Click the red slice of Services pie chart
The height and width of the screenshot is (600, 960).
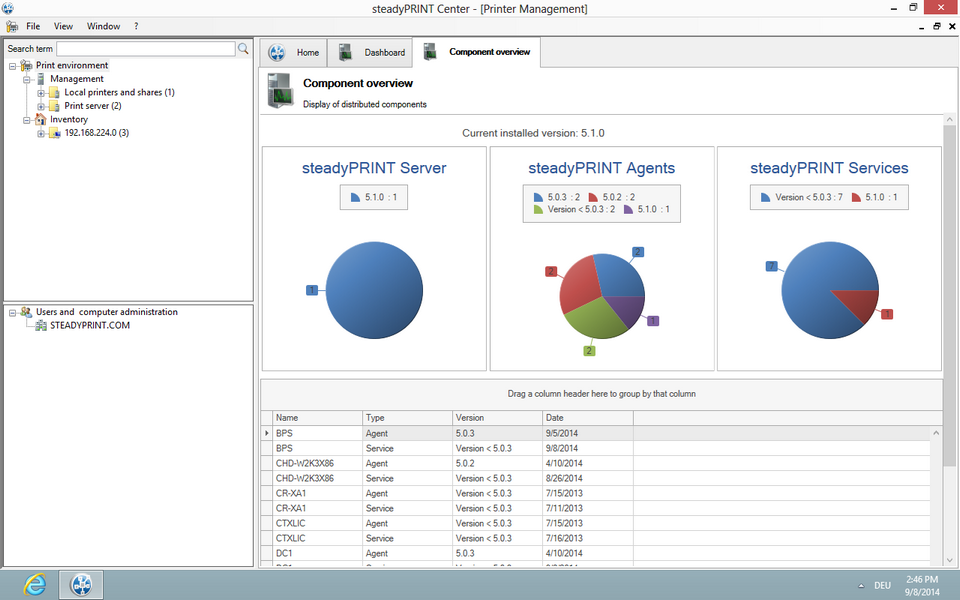[861, 303]
